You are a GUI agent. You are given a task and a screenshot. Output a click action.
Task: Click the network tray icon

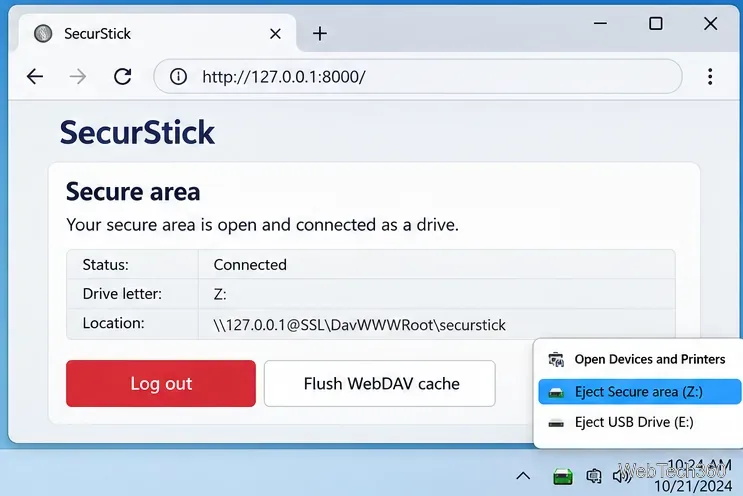594,476
